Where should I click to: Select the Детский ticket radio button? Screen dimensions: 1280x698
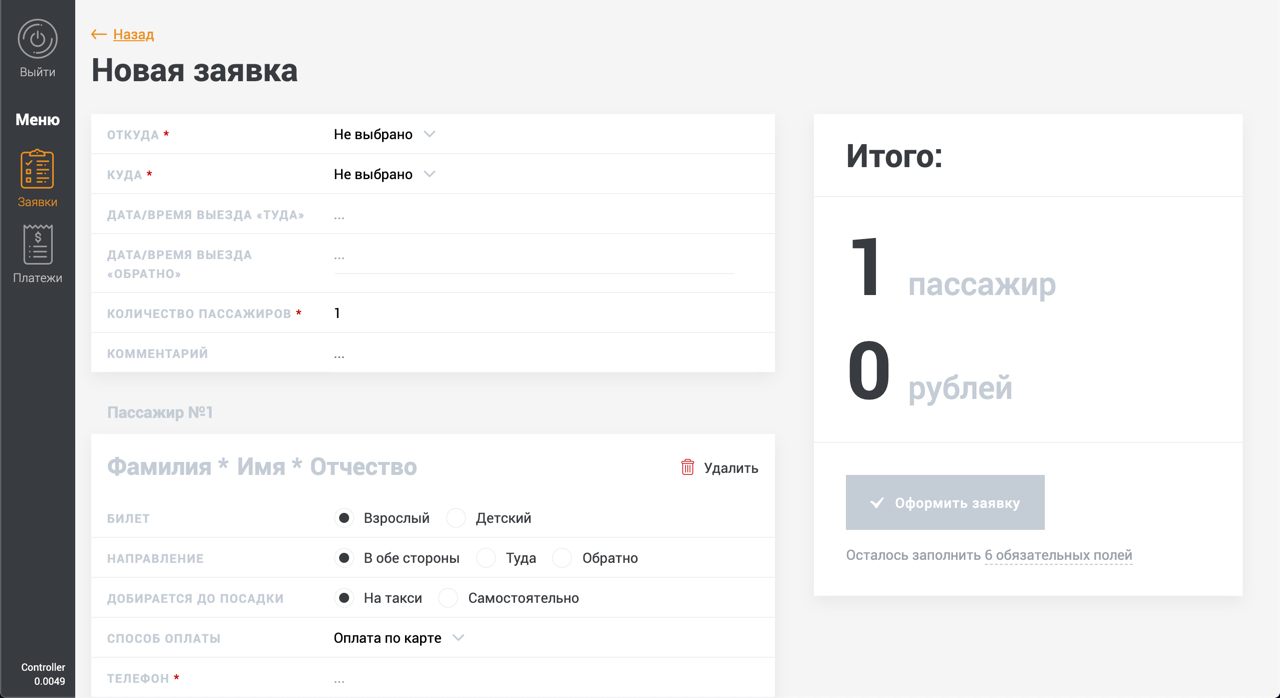tap(457, 518)
